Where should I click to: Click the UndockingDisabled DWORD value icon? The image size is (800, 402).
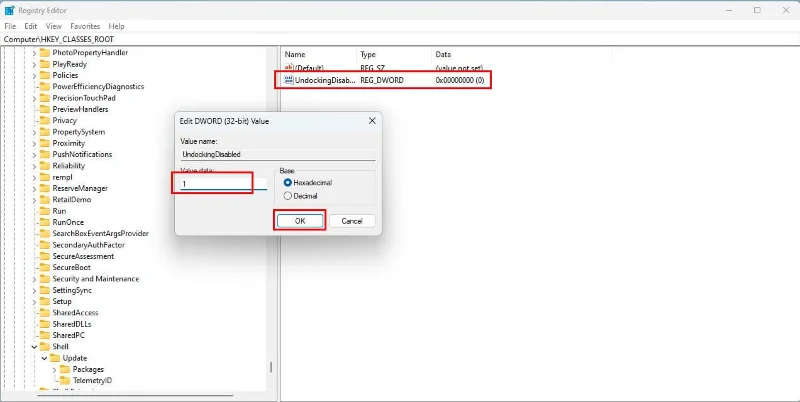pyautogui.click(x=289, y=80)
